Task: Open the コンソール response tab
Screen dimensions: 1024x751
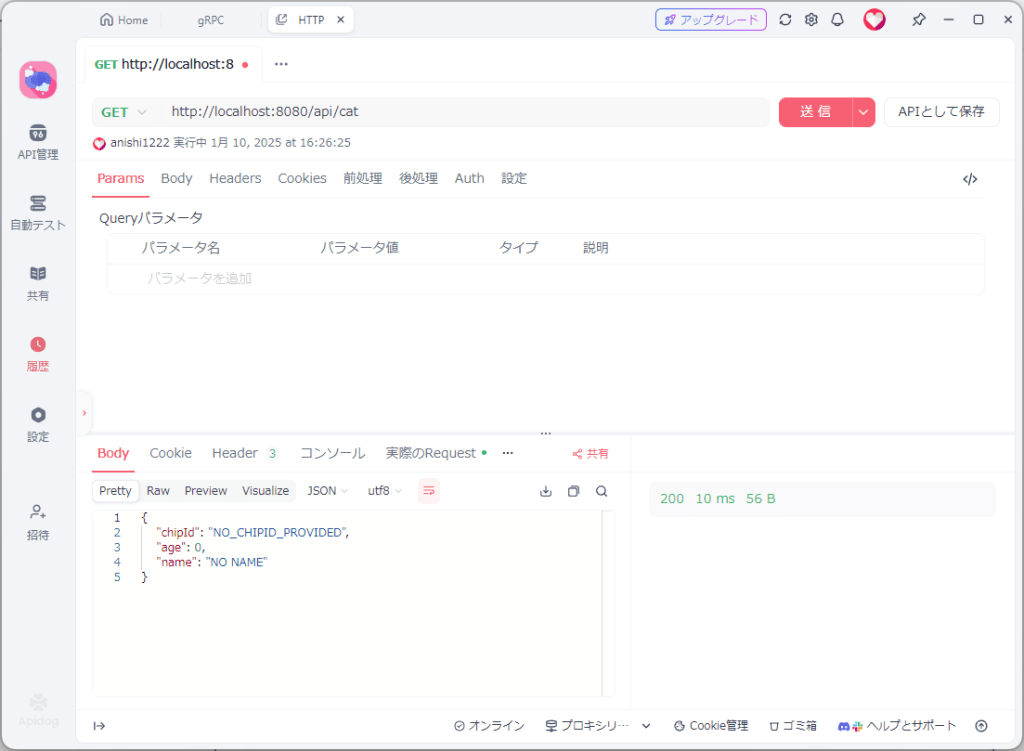Action: [332, 453]
